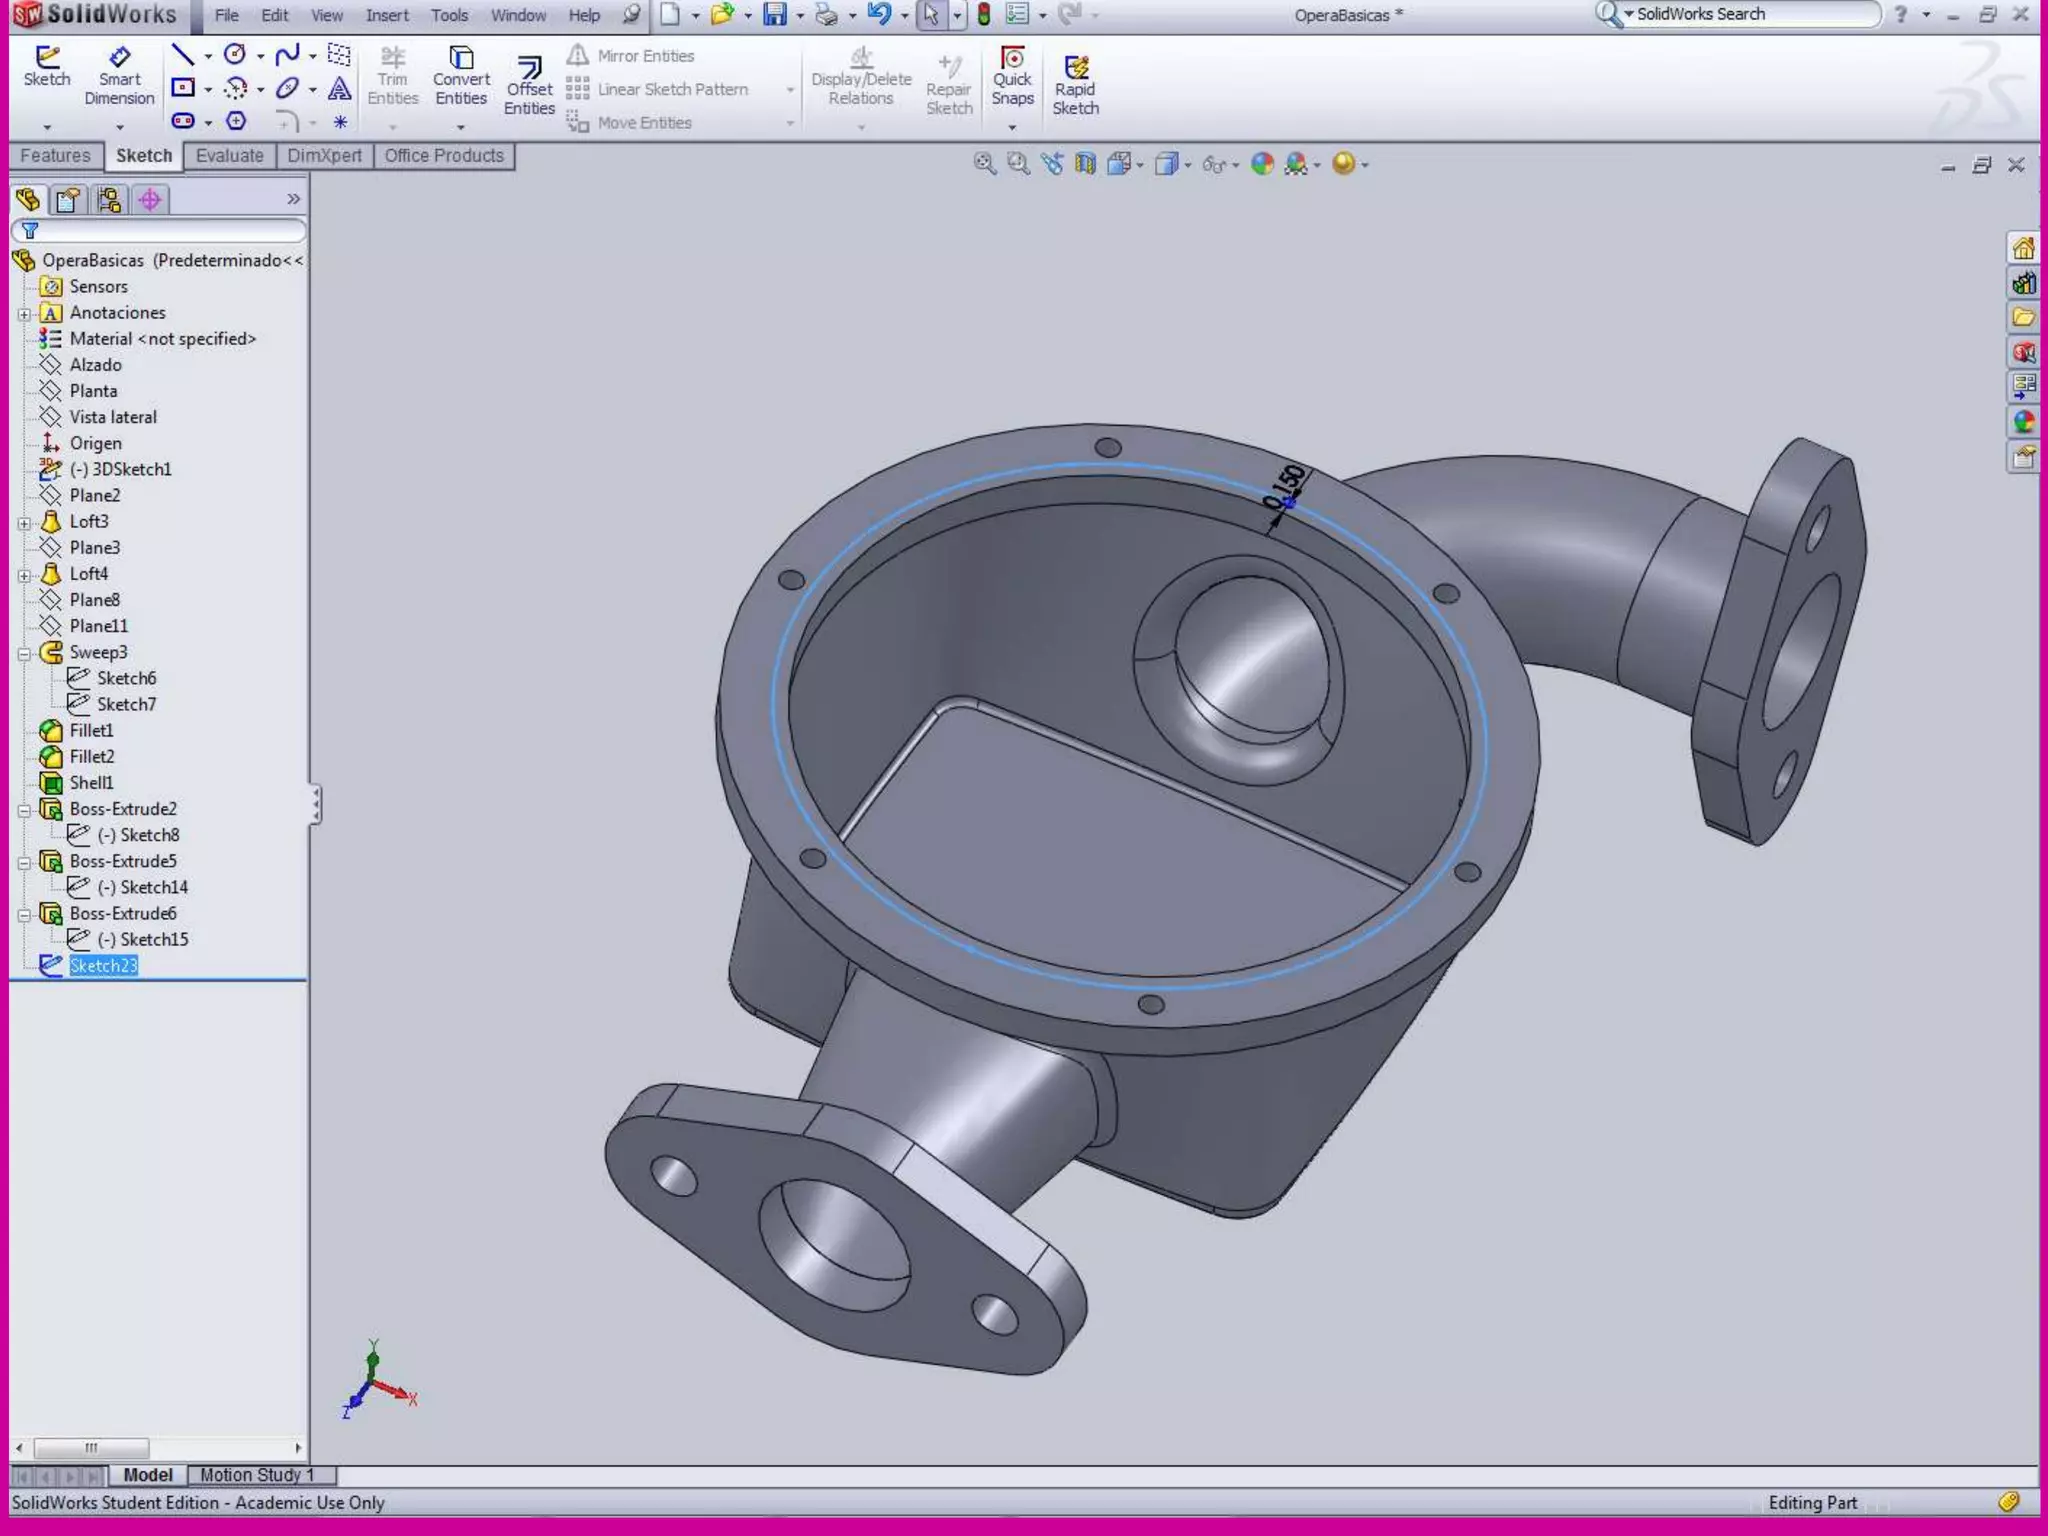Screen dimensions: 2048x1536
Task: Click the Line sketch tool
Action: [x=182, y=54]
